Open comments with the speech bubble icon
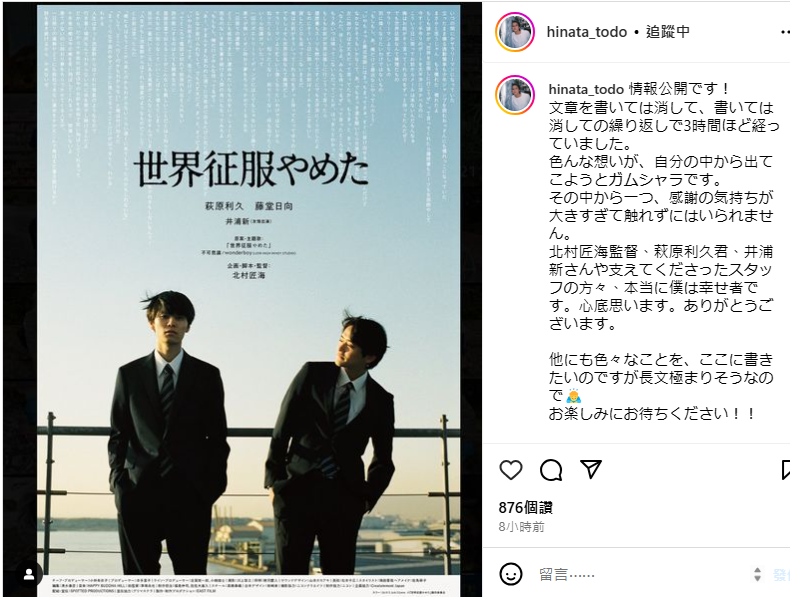Screen dimensions: 790x597 [551, 470]
